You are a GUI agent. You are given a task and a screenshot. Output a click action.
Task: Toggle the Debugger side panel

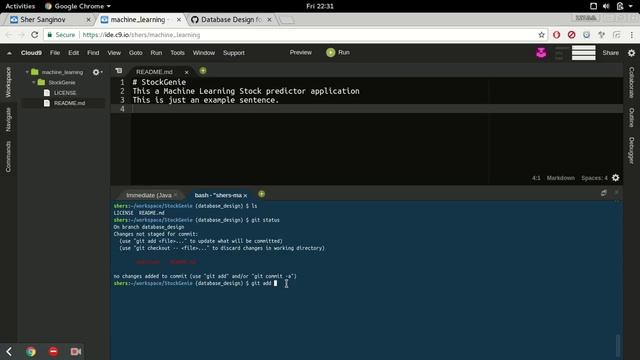(631, 151)
